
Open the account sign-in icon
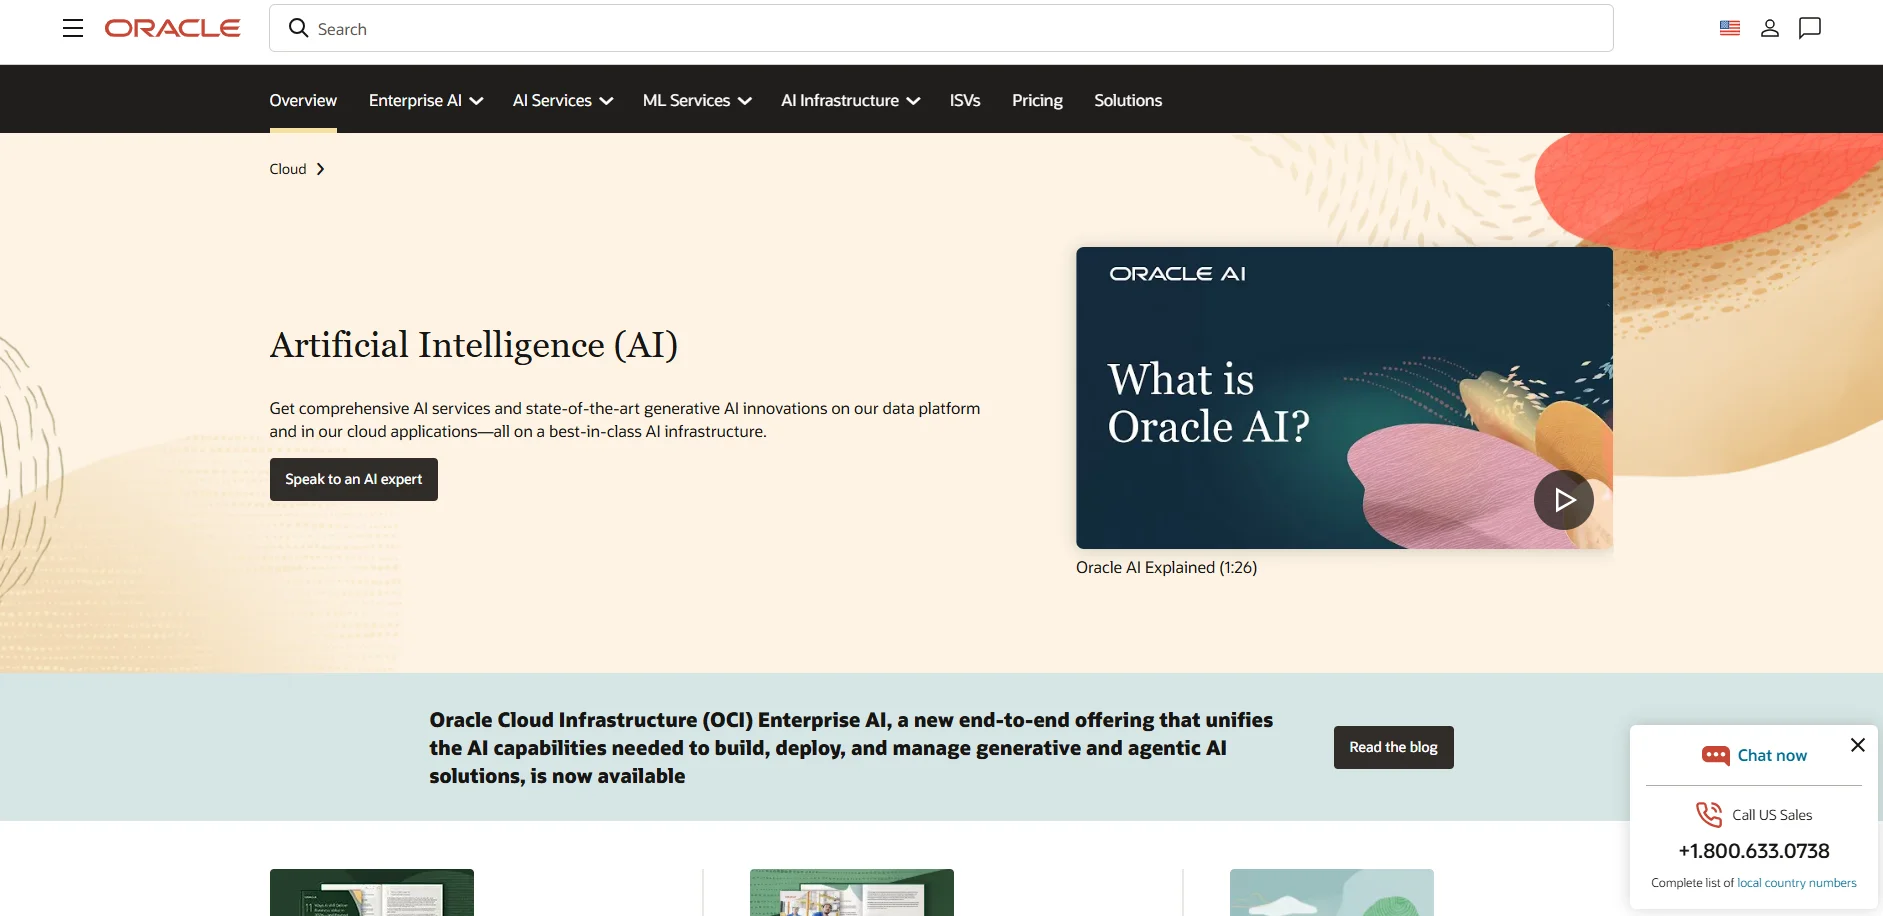tap(1769, 28)
